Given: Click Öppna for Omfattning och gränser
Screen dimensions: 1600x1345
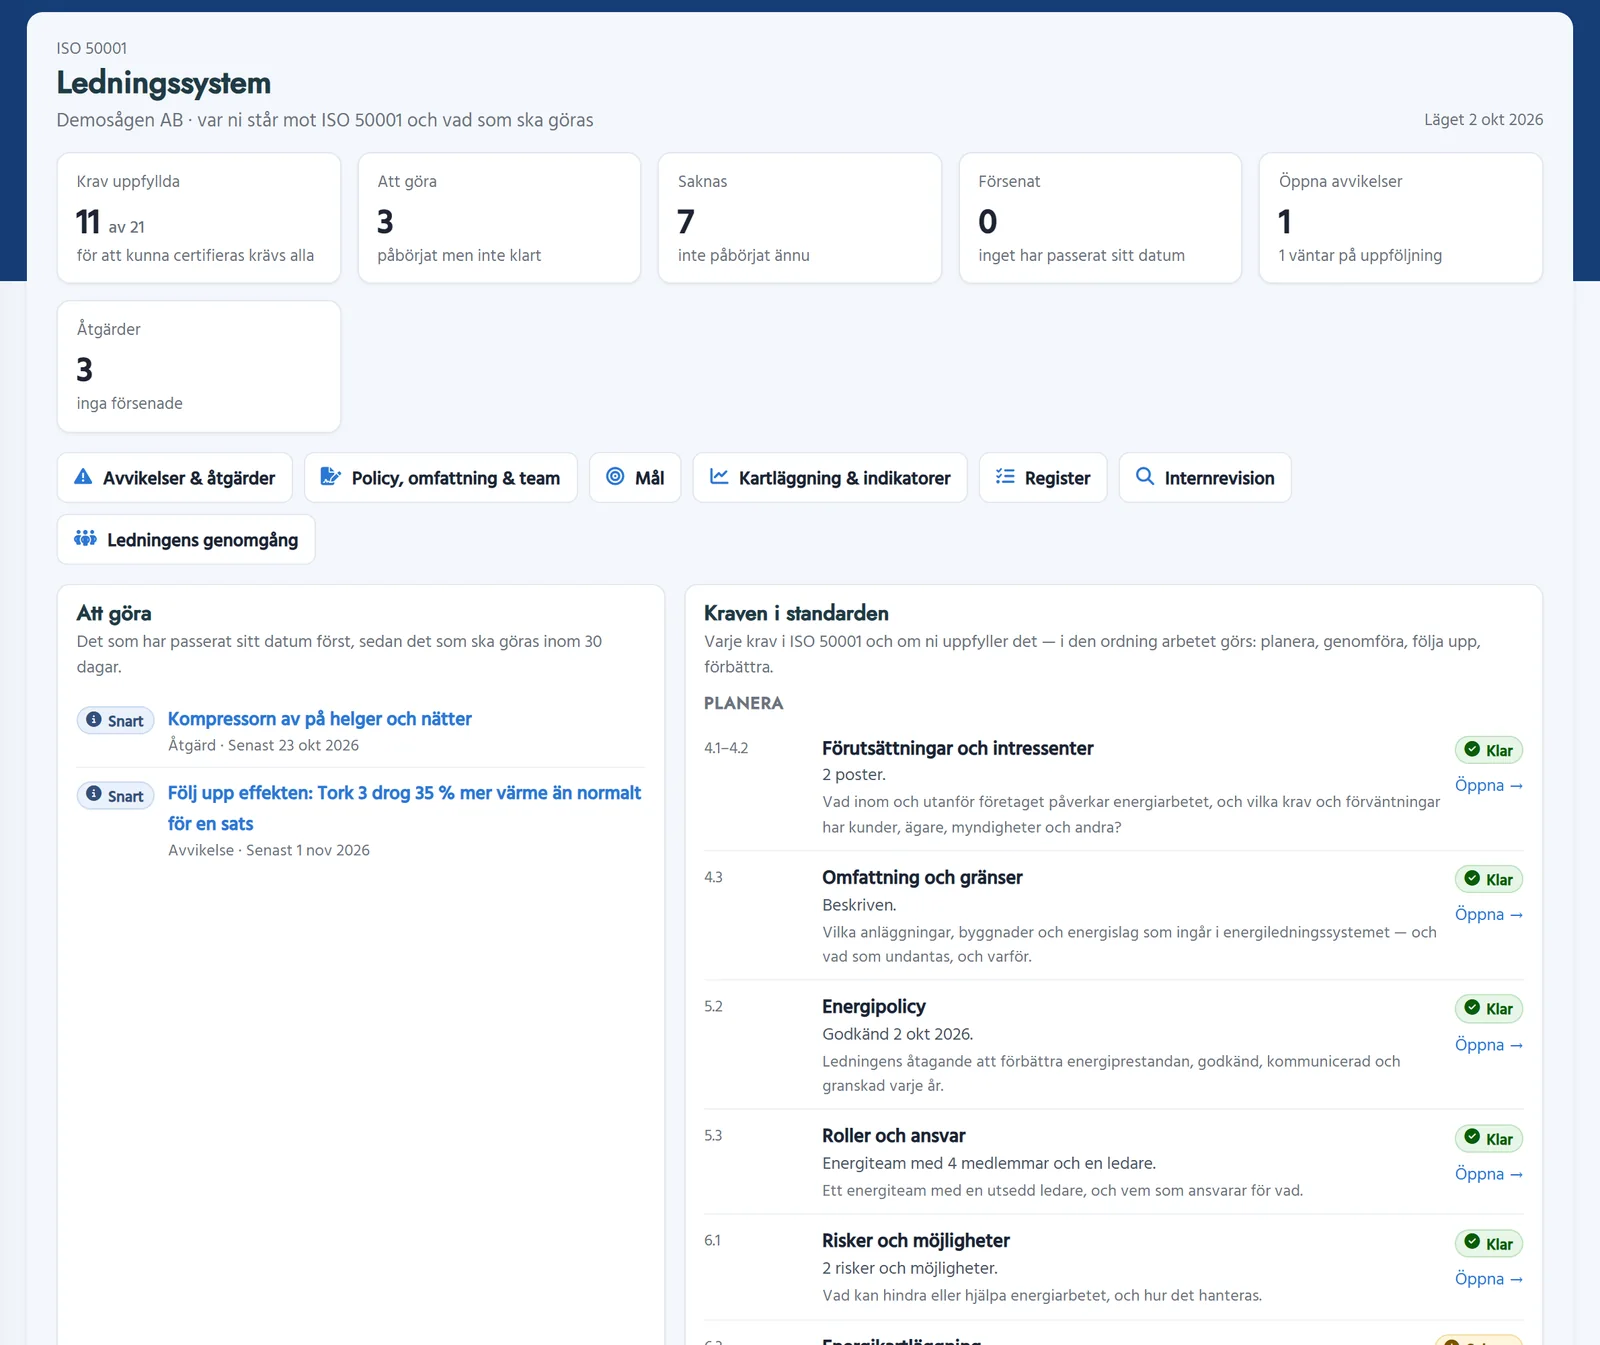Looking at the screenshot, I should (x=1489, y=915).
